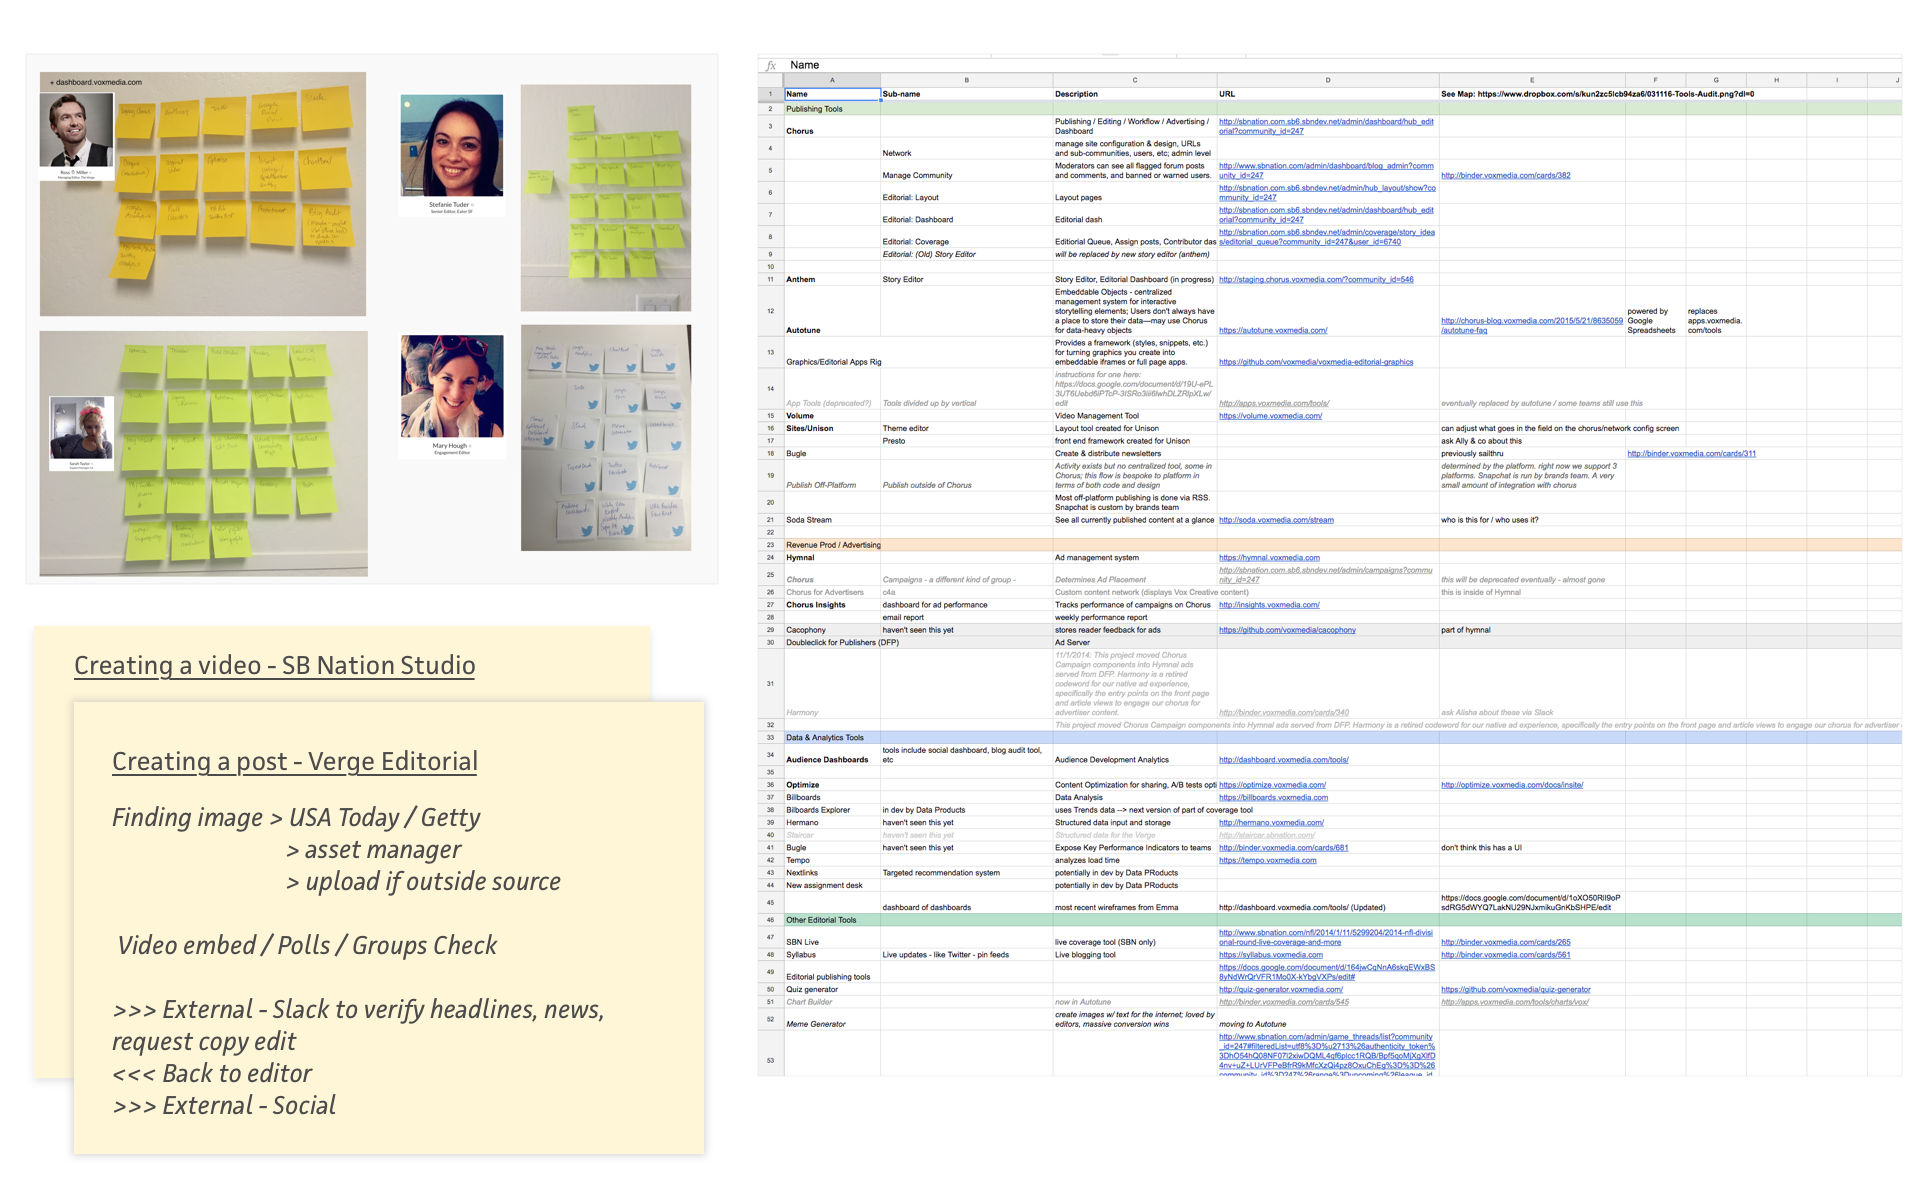Viewport: 1924px width, 1194px height.
Task: Select 'Ad management system' description cell
Action: pos(1134,558)
